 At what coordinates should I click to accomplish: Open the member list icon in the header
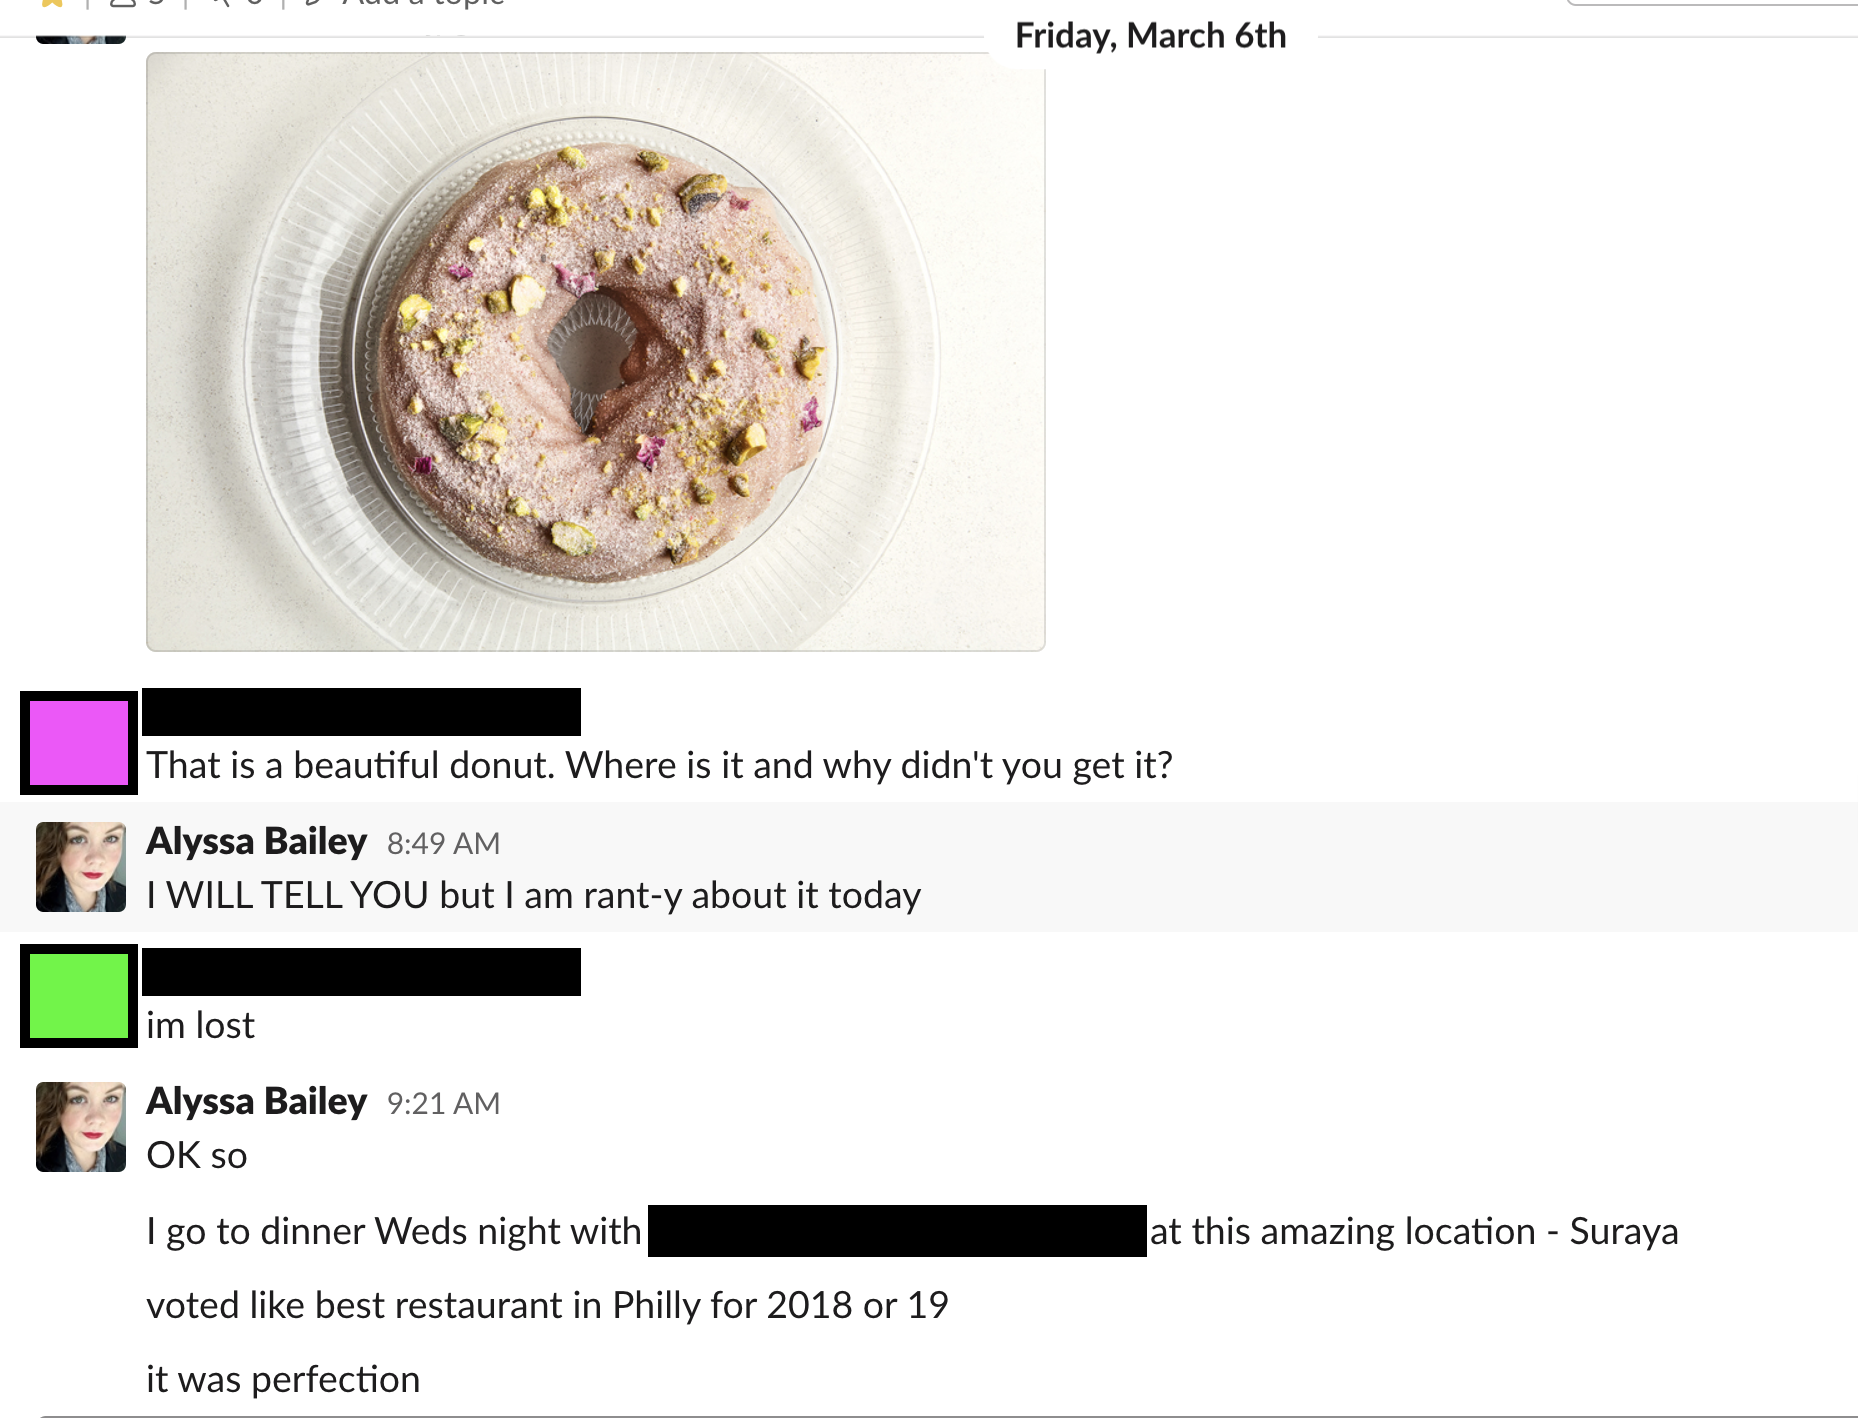pyautogui.click(x=123, y=3)
